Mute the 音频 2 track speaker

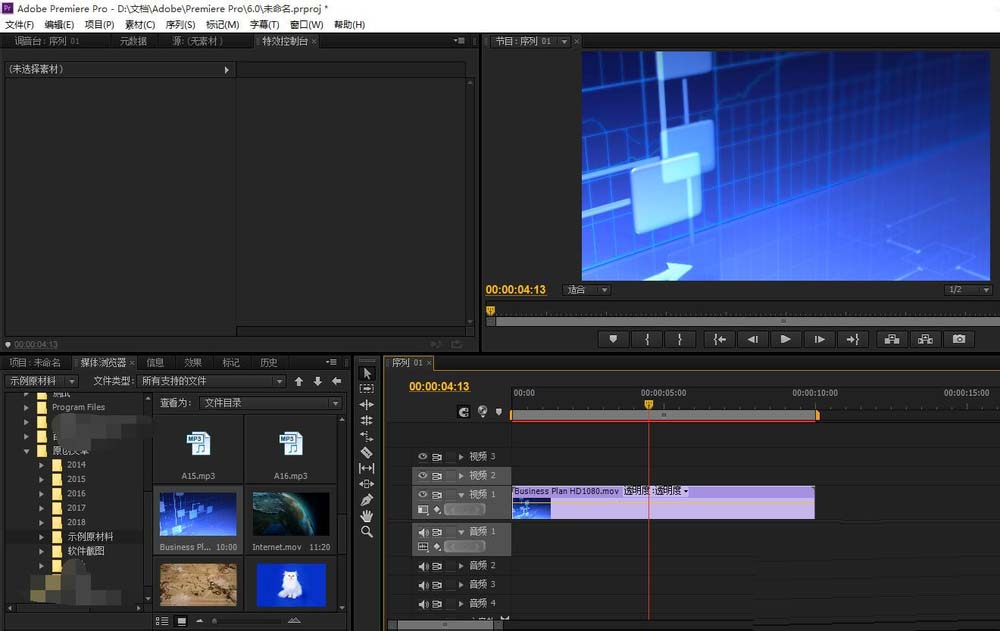click(422, 566)
